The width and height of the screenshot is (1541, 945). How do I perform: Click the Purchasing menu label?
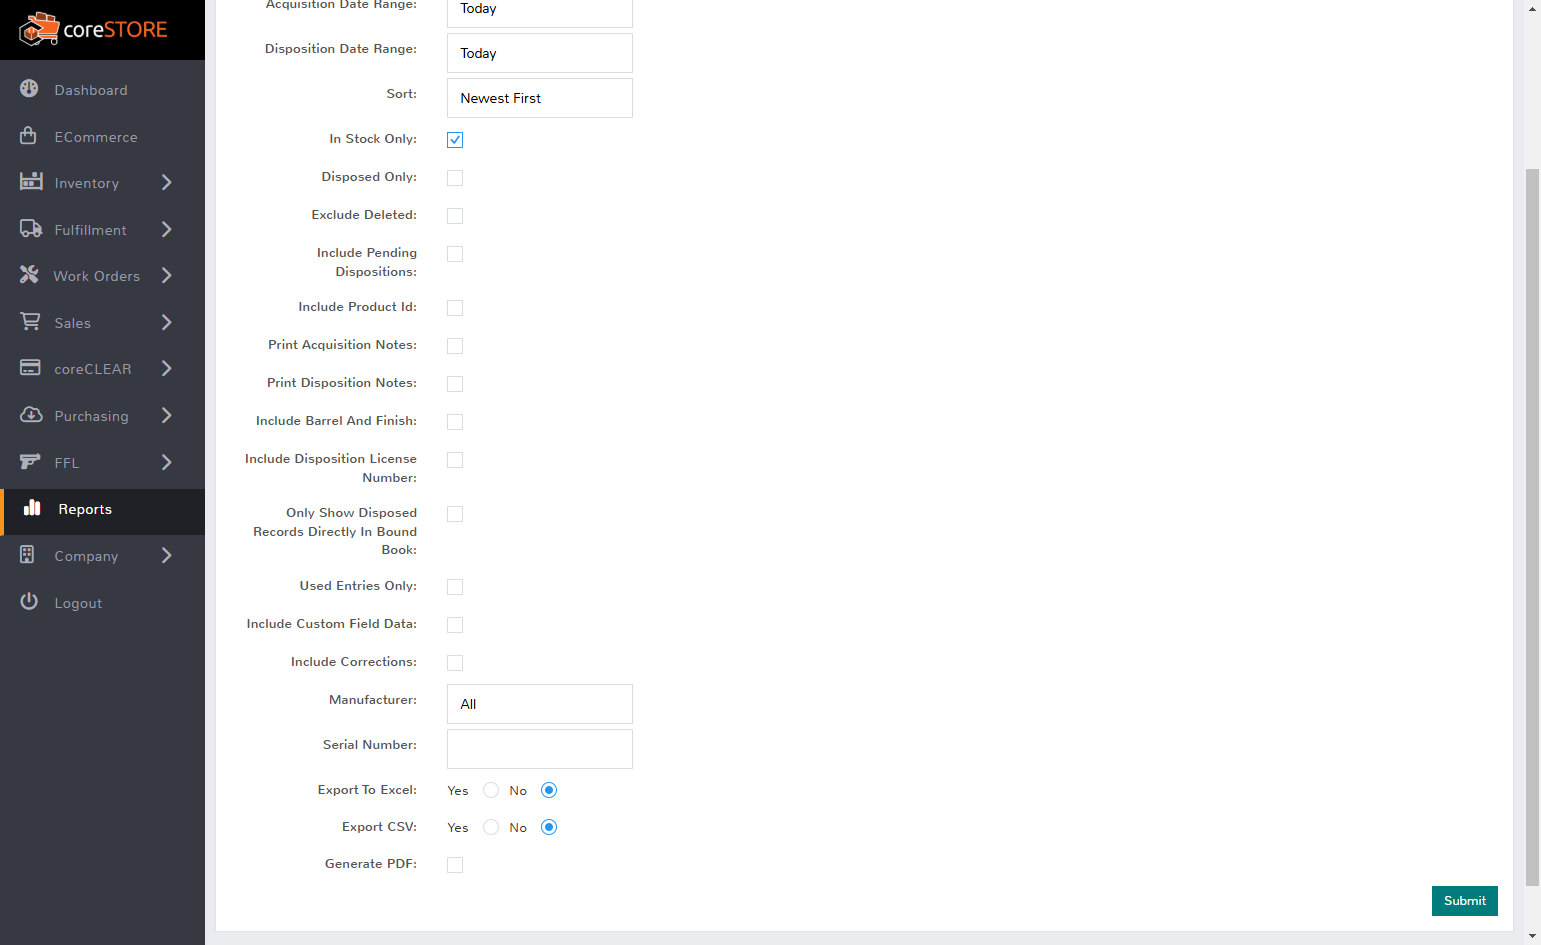pyautogui.click(x=91, y=416)
